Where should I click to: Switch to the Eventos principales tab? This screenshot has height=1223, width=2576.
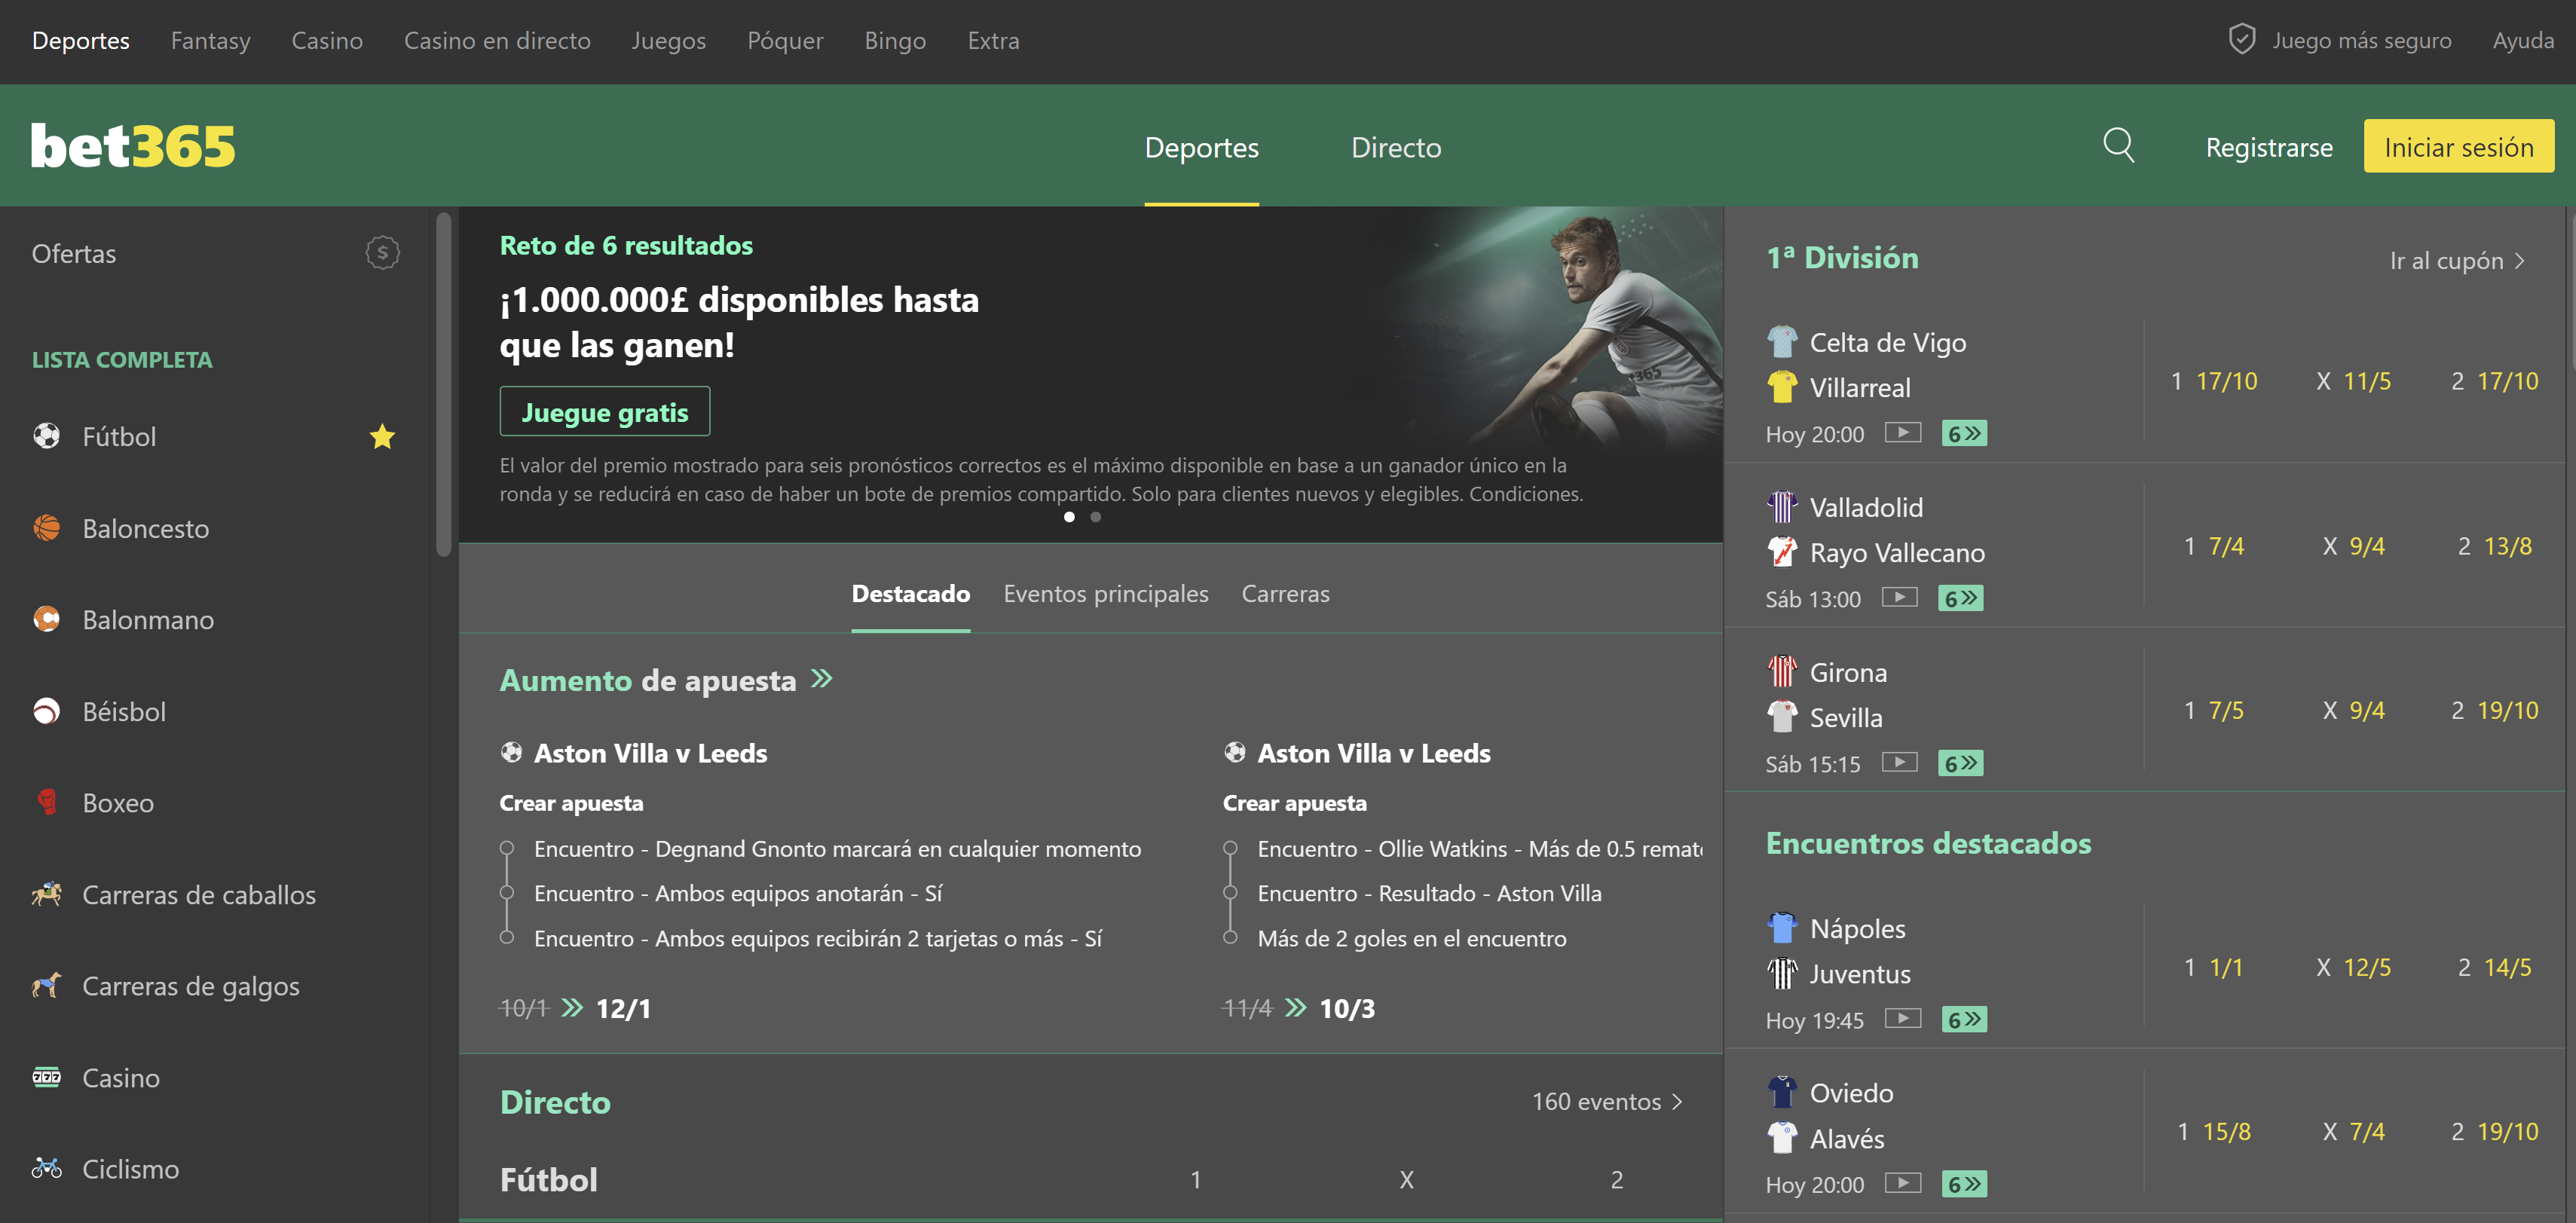tap(1105, 593)
